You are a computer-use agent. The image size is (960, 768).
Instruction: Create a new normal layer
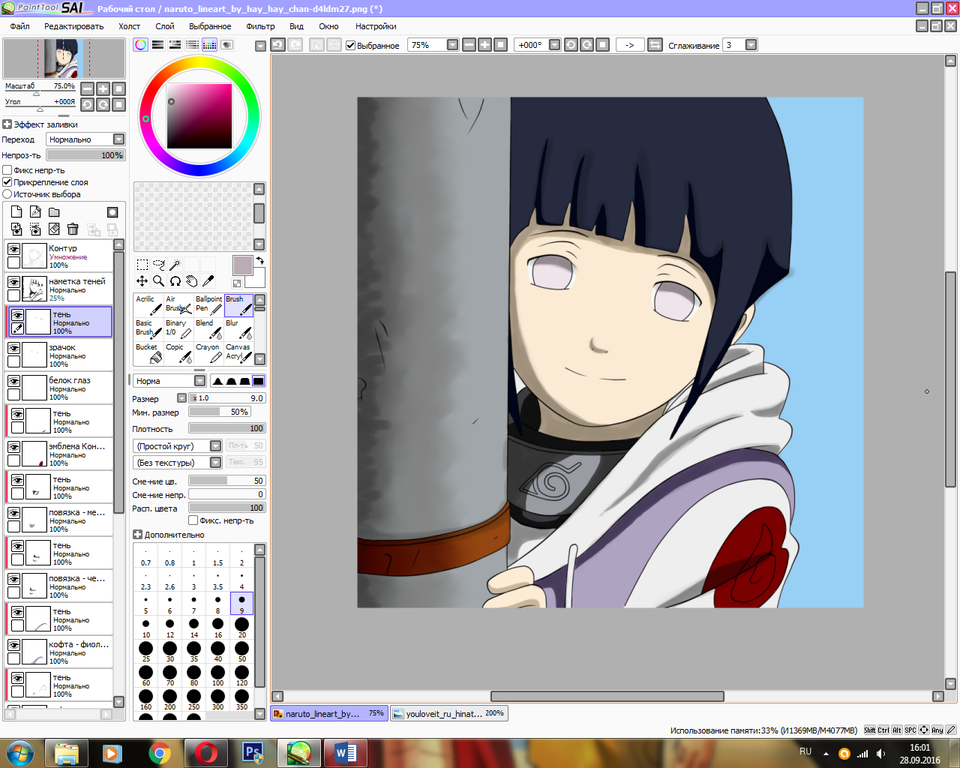[17, 212]
